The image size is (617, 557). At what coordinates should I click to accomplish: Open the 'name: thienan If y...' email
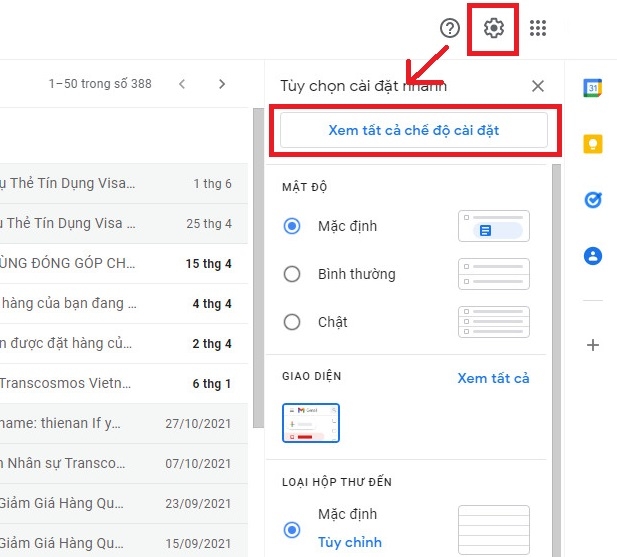pyautogui.click(x=124, y=424)
